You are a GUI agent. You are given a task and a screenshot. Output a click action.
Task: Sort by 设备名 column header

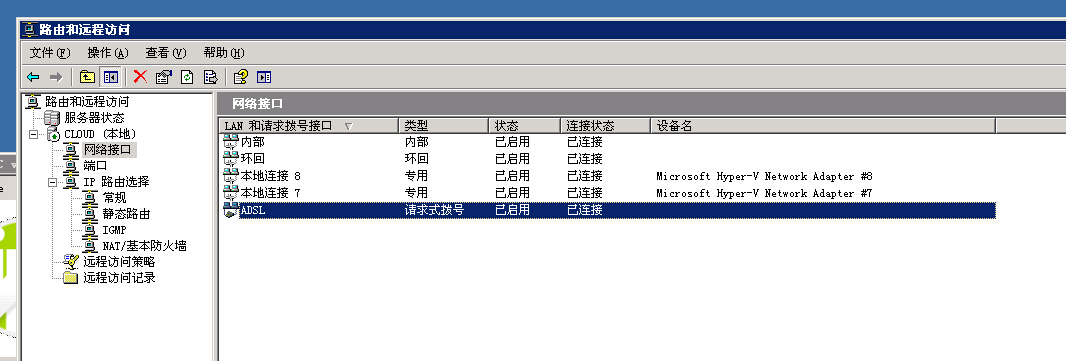click(823, 126)
